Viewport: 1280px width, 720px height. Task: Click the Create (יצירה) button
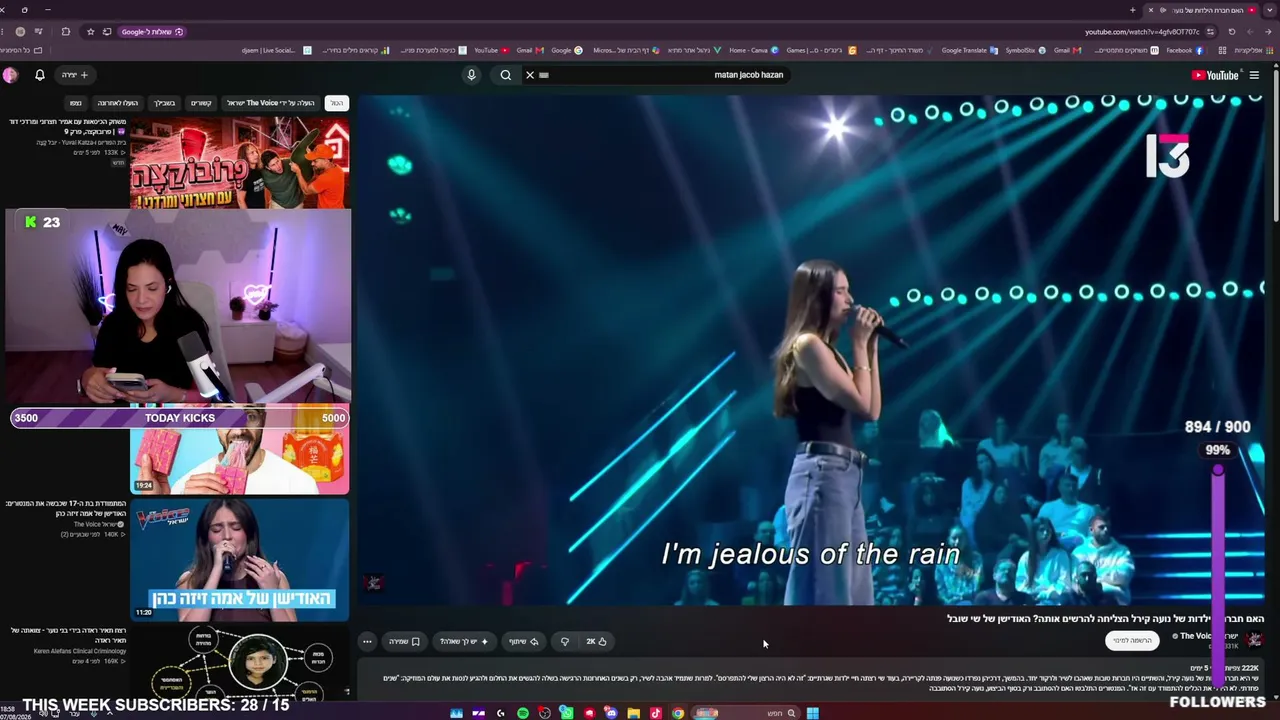75,75
